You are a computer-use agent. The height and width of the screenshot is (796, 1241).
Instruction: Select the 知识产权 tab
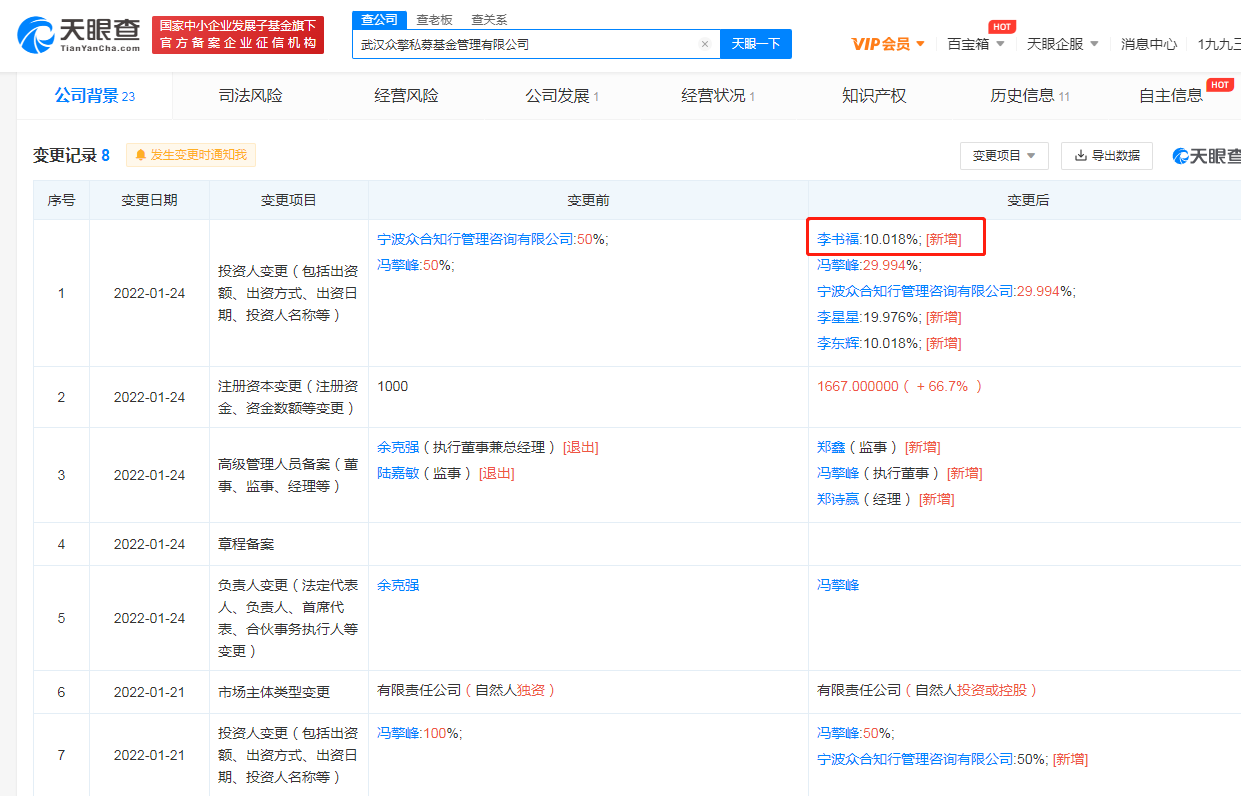click(x=874, y=96)
